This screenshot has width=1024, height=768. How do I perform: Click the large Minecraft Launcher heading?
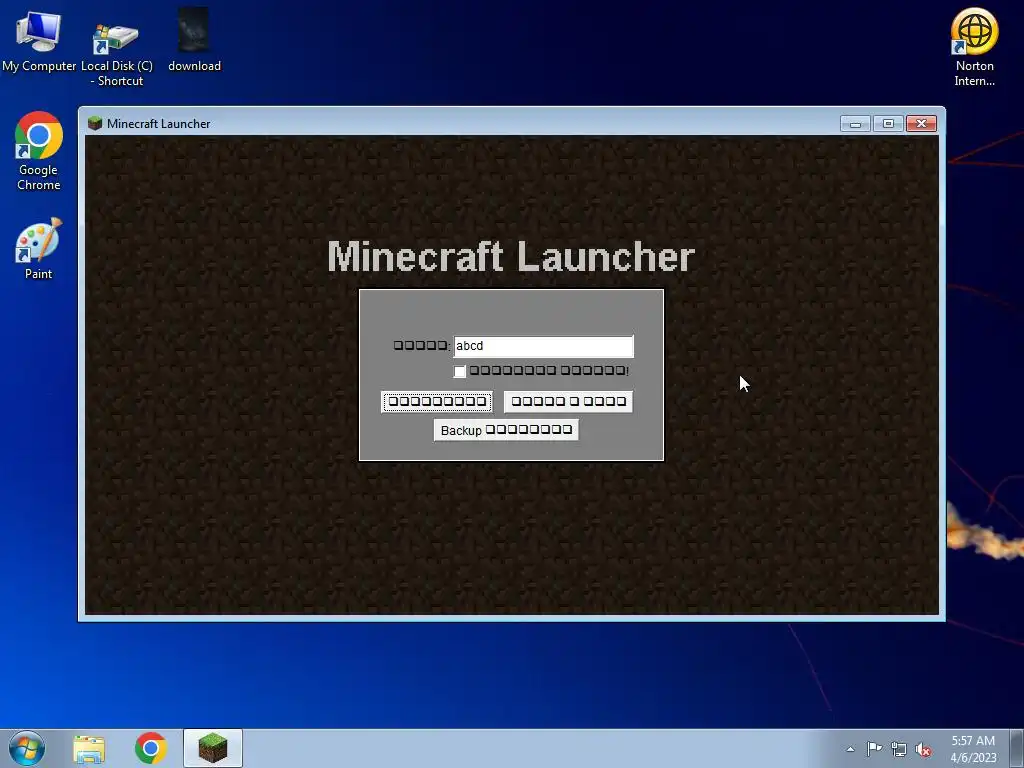coord(511,257)
